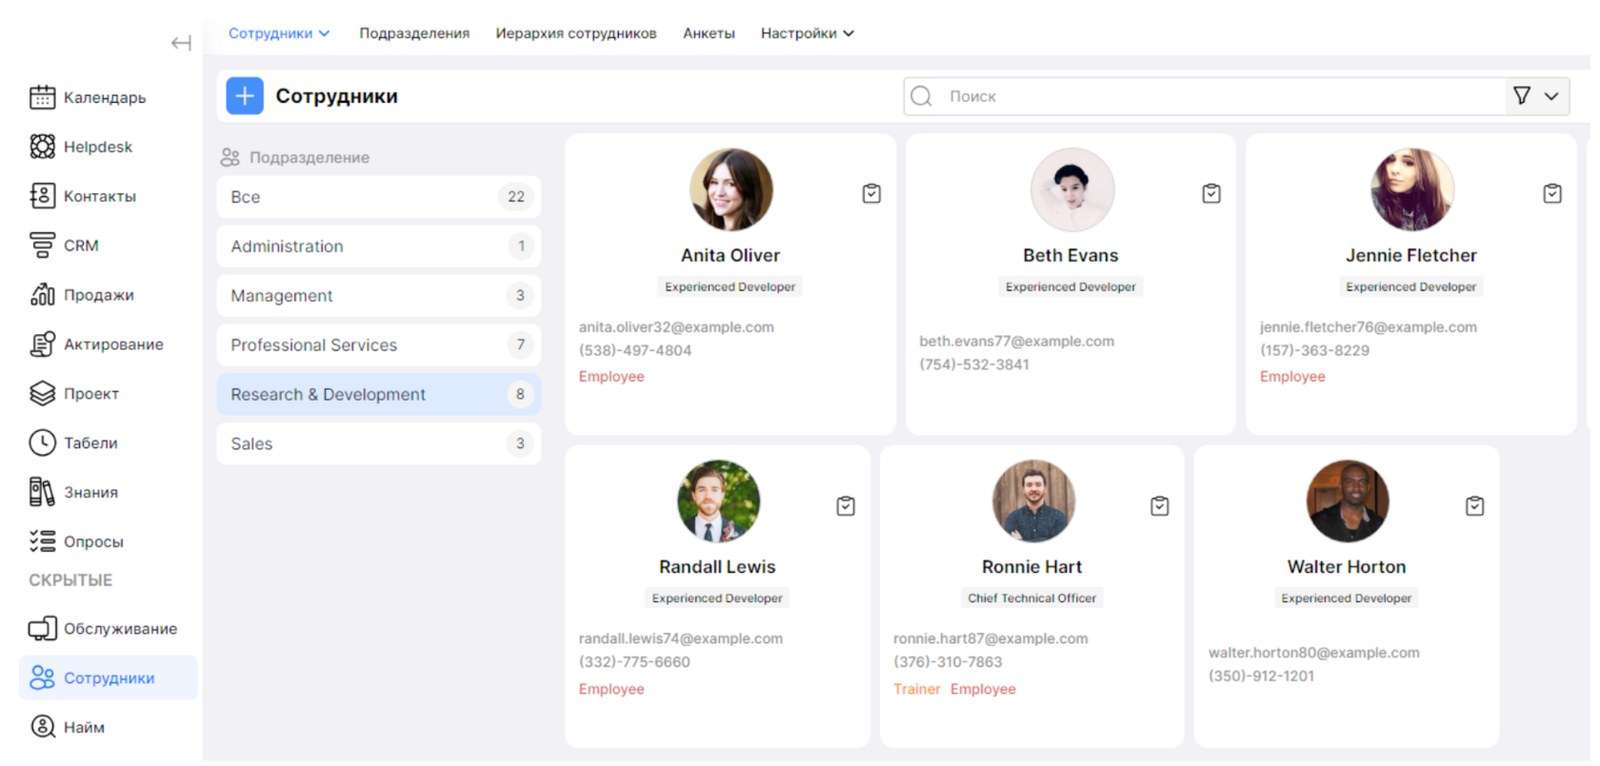This screenshot has width=1600, height=766.
Task: Select the Research & Development department
Action: [379, 394]
